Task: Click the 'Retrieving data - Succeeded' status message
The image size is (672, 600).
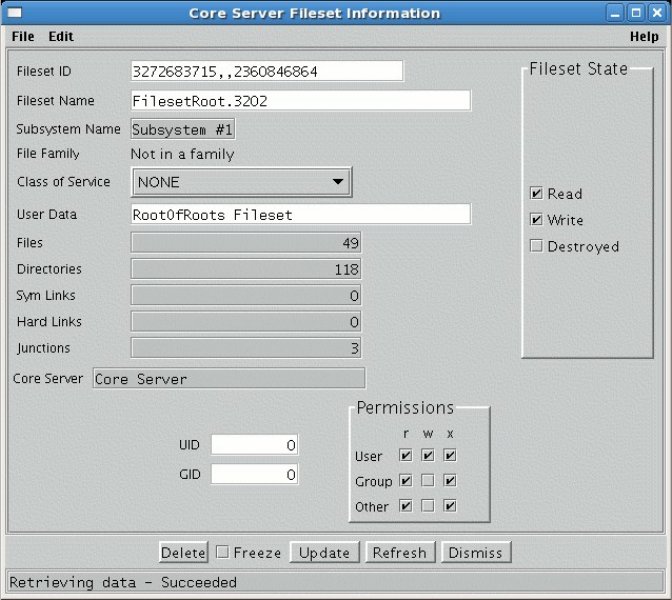Action: pos(123,582)
